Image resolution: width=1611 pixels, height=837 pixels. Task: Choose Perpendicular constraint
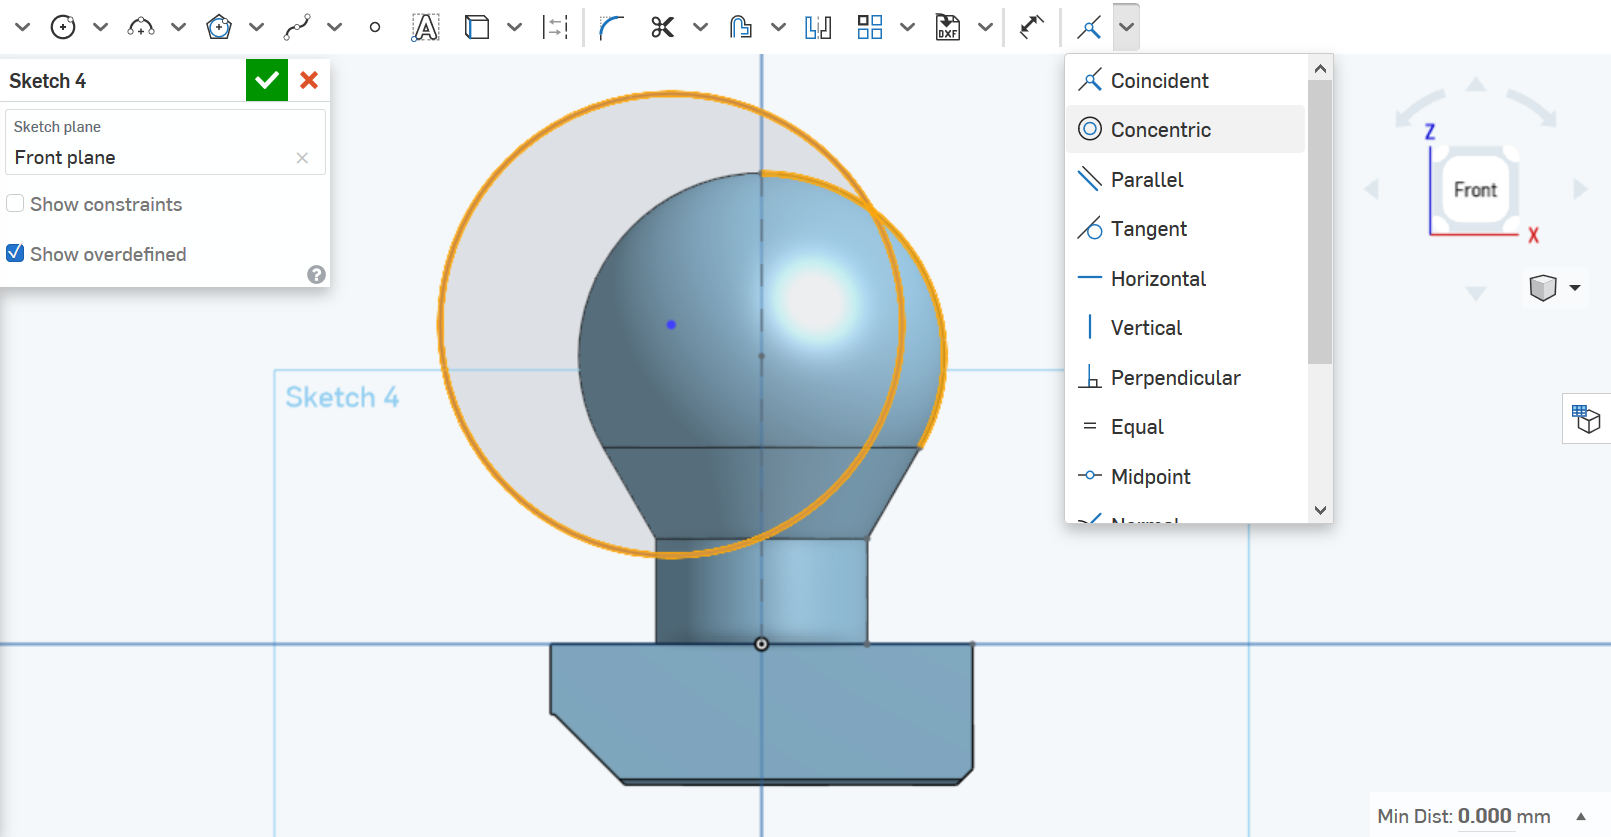coord(1186,377)
